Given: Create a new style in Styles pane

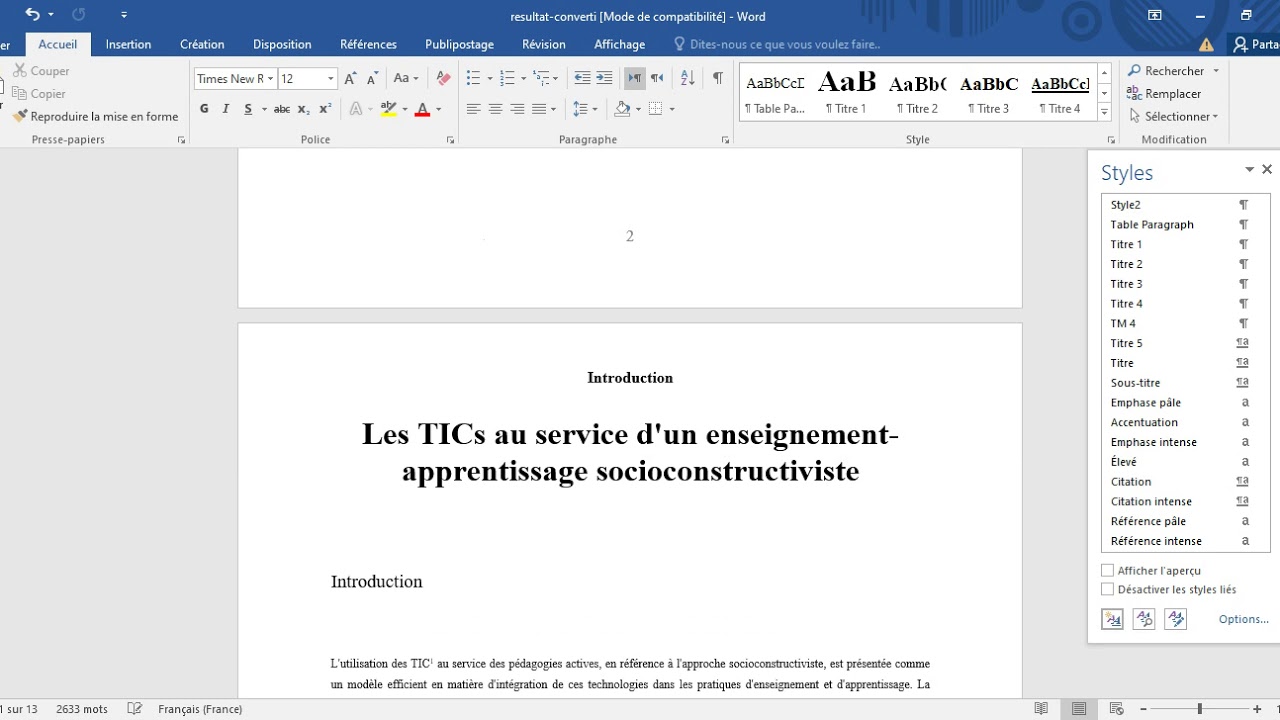Looking at the screenshot, I should tap(1112, 619).
